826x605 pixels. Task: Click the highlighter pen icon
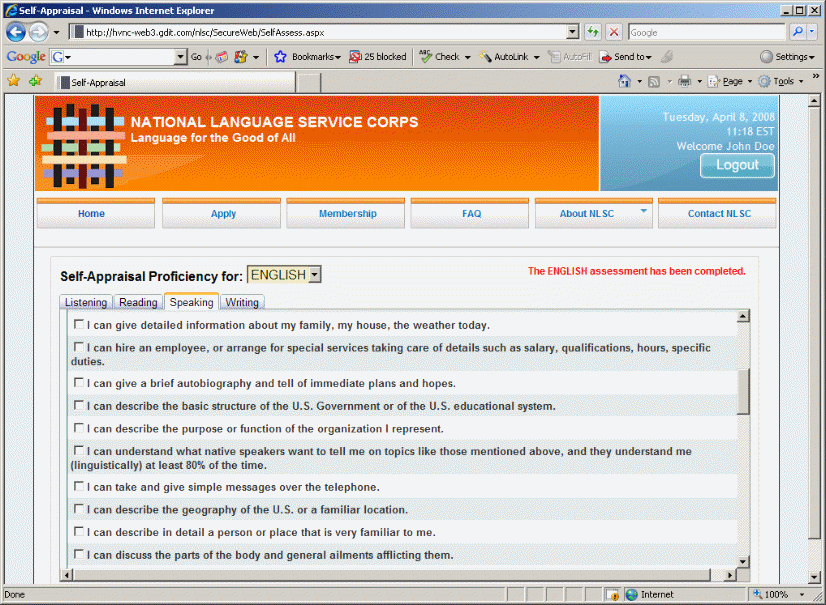click(x=667, y=56)
